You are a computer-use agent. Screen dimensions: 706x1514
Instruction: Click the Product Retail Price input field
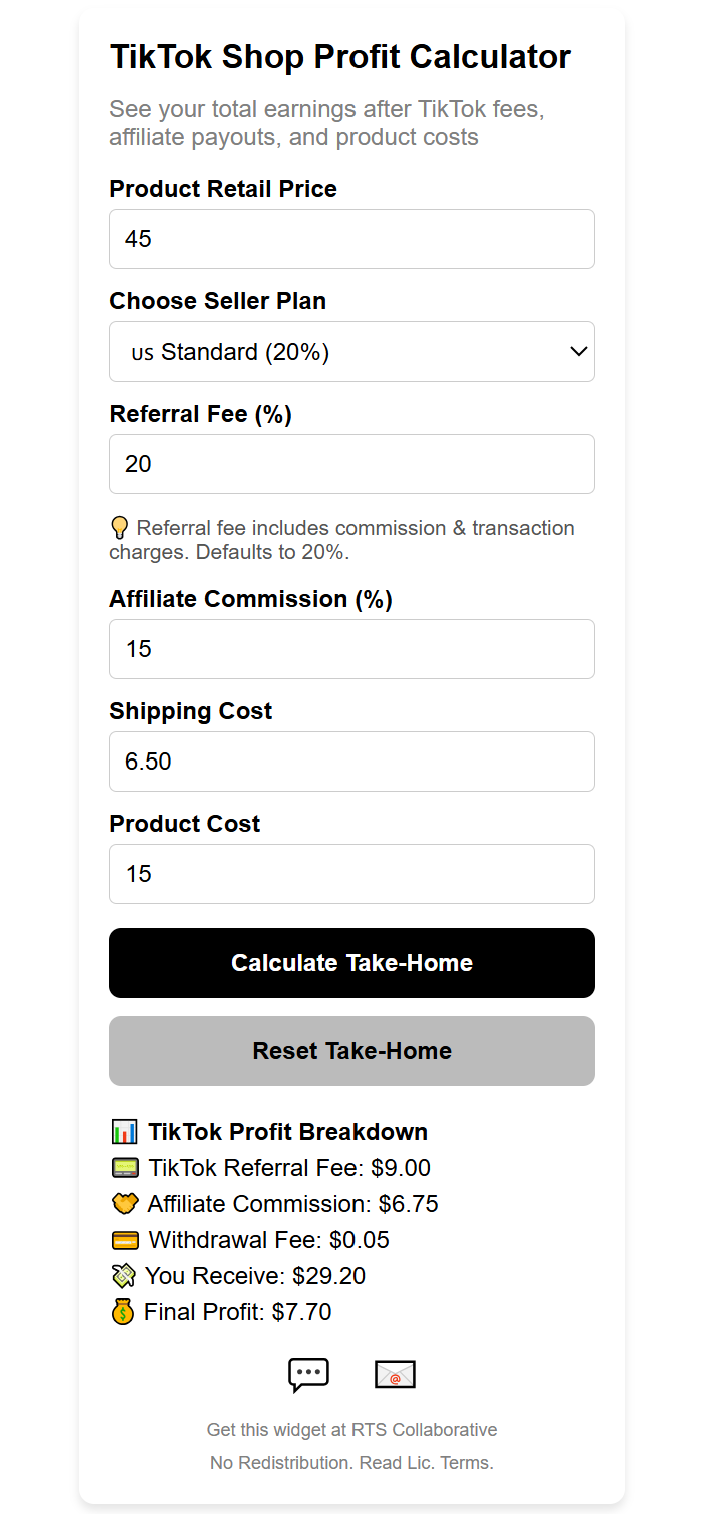coord(352,239)
